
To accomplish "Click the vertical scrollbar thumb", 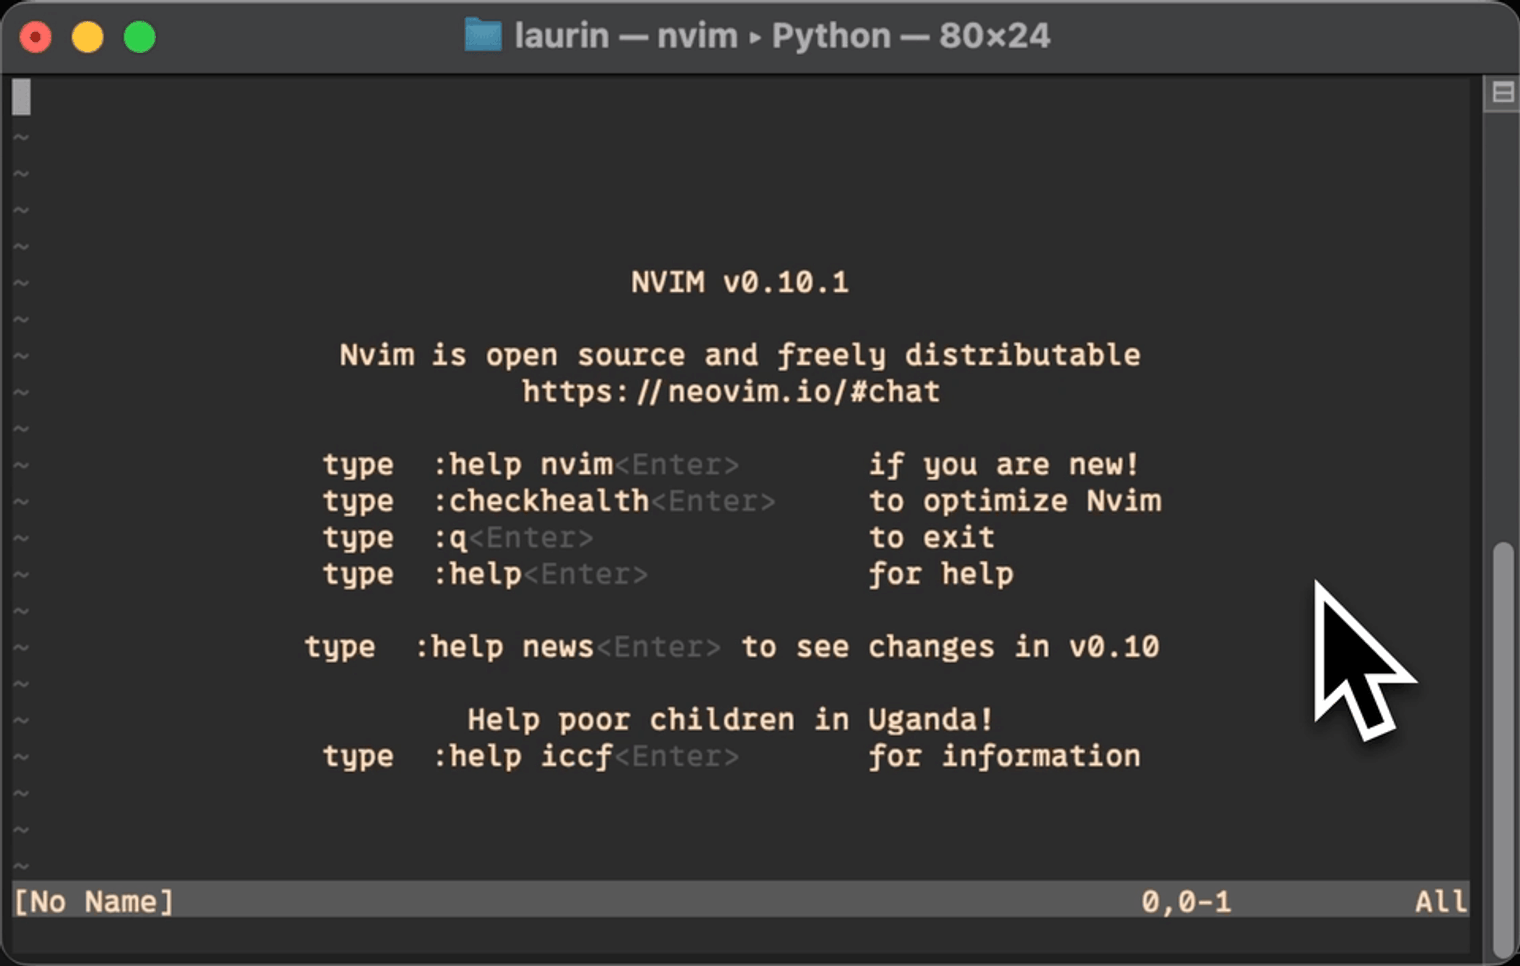I will tap(1502, 748).
